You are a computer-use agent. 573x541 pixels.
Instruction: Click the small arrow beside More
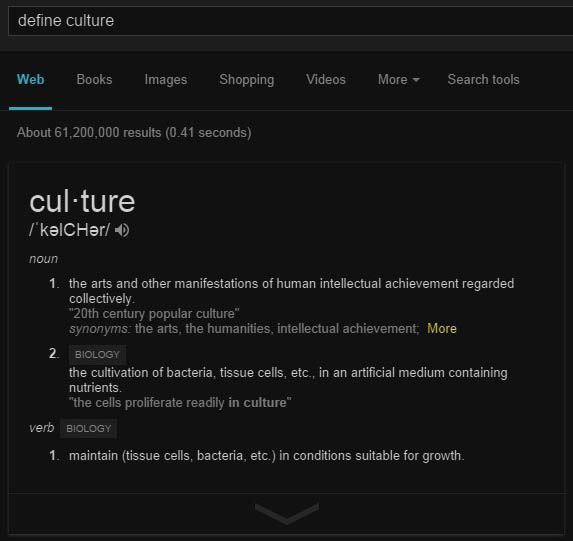[x=416, y=80]
